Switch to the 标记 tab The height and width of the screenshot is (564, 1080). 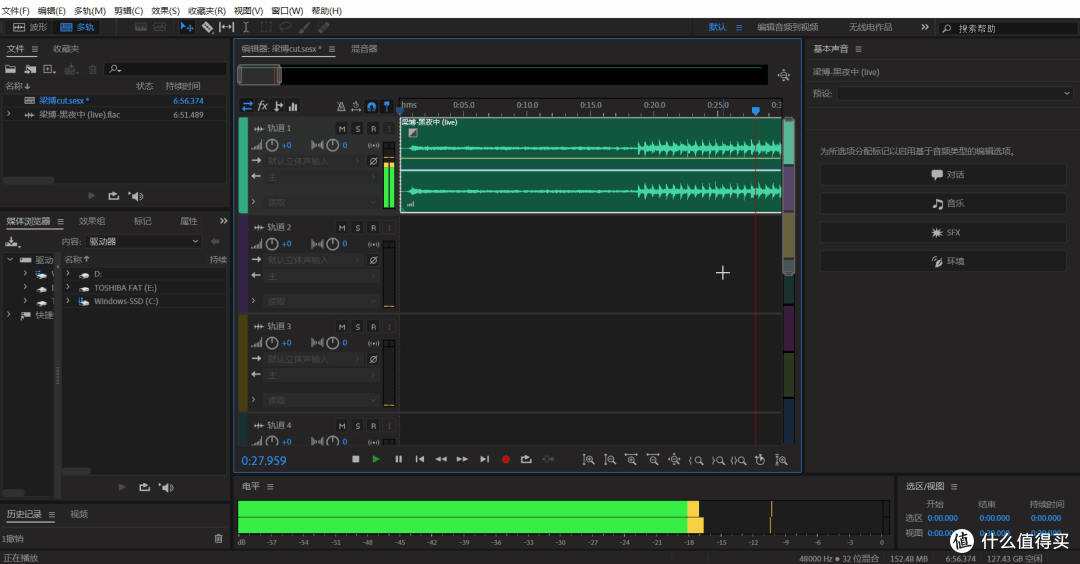[x=143, y=221]
